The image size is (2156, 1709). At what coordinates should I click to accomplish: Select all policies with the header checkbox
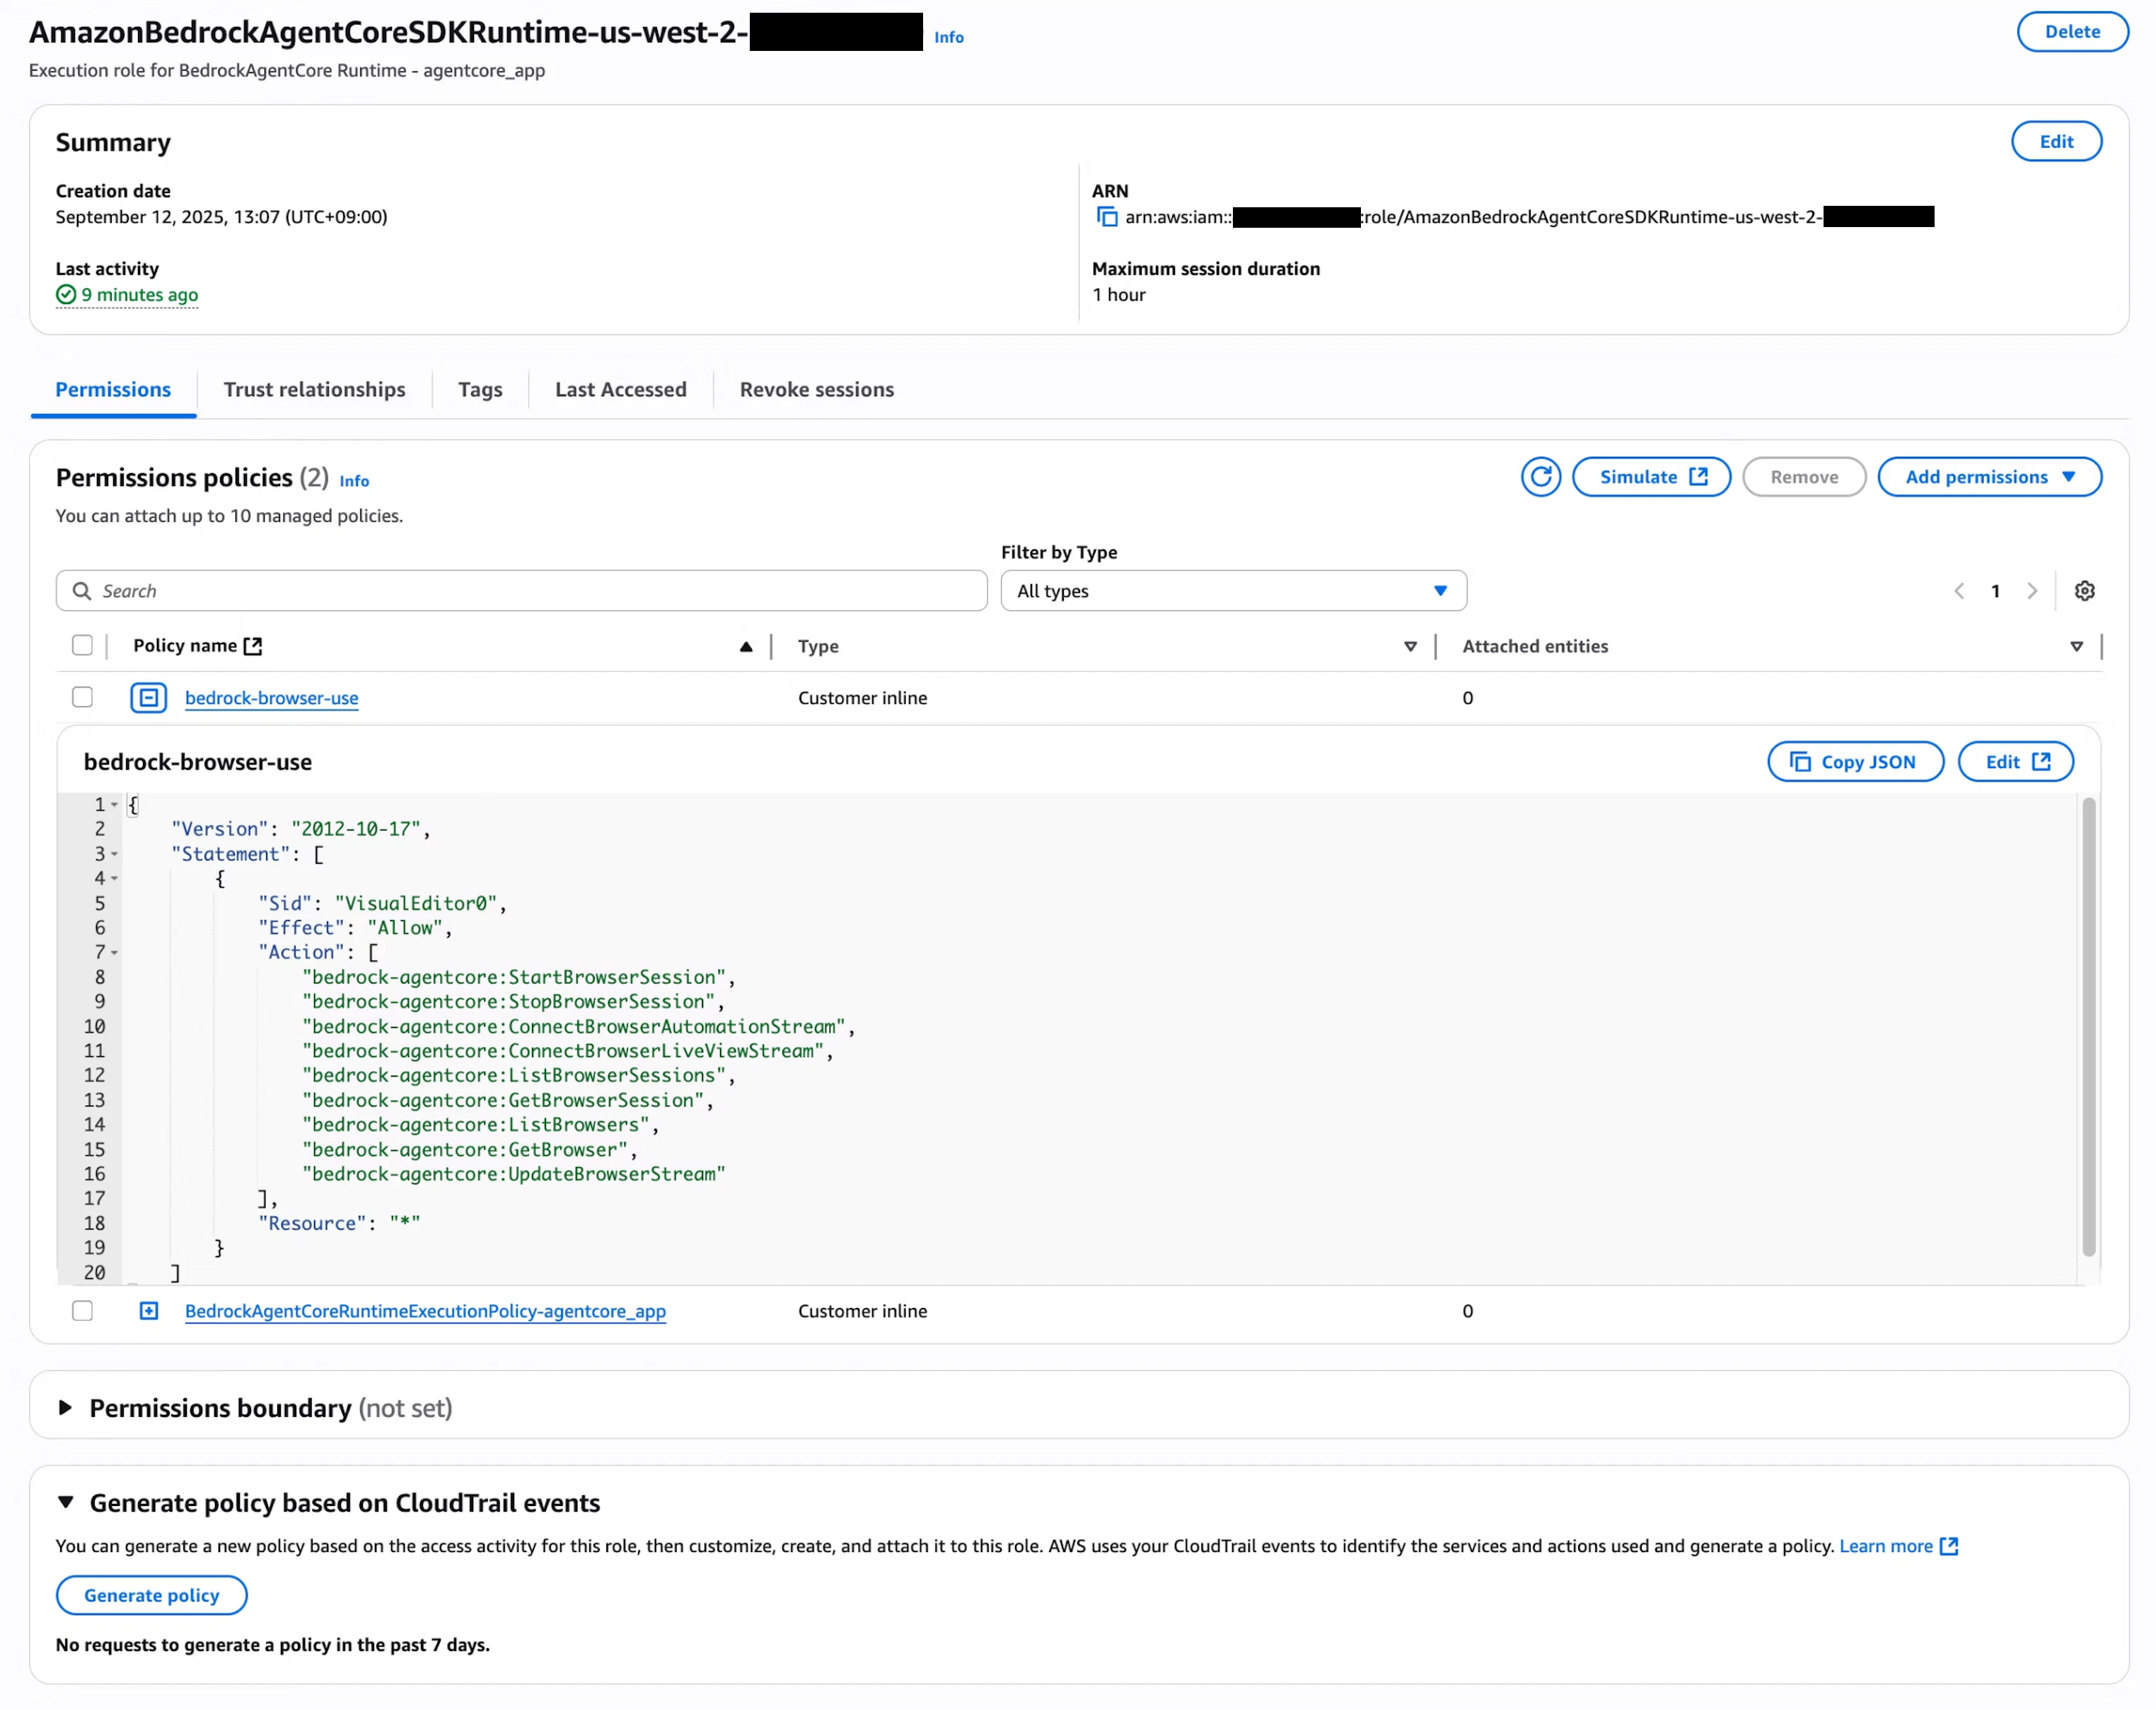pyautogui.click(x=82, y=646)
